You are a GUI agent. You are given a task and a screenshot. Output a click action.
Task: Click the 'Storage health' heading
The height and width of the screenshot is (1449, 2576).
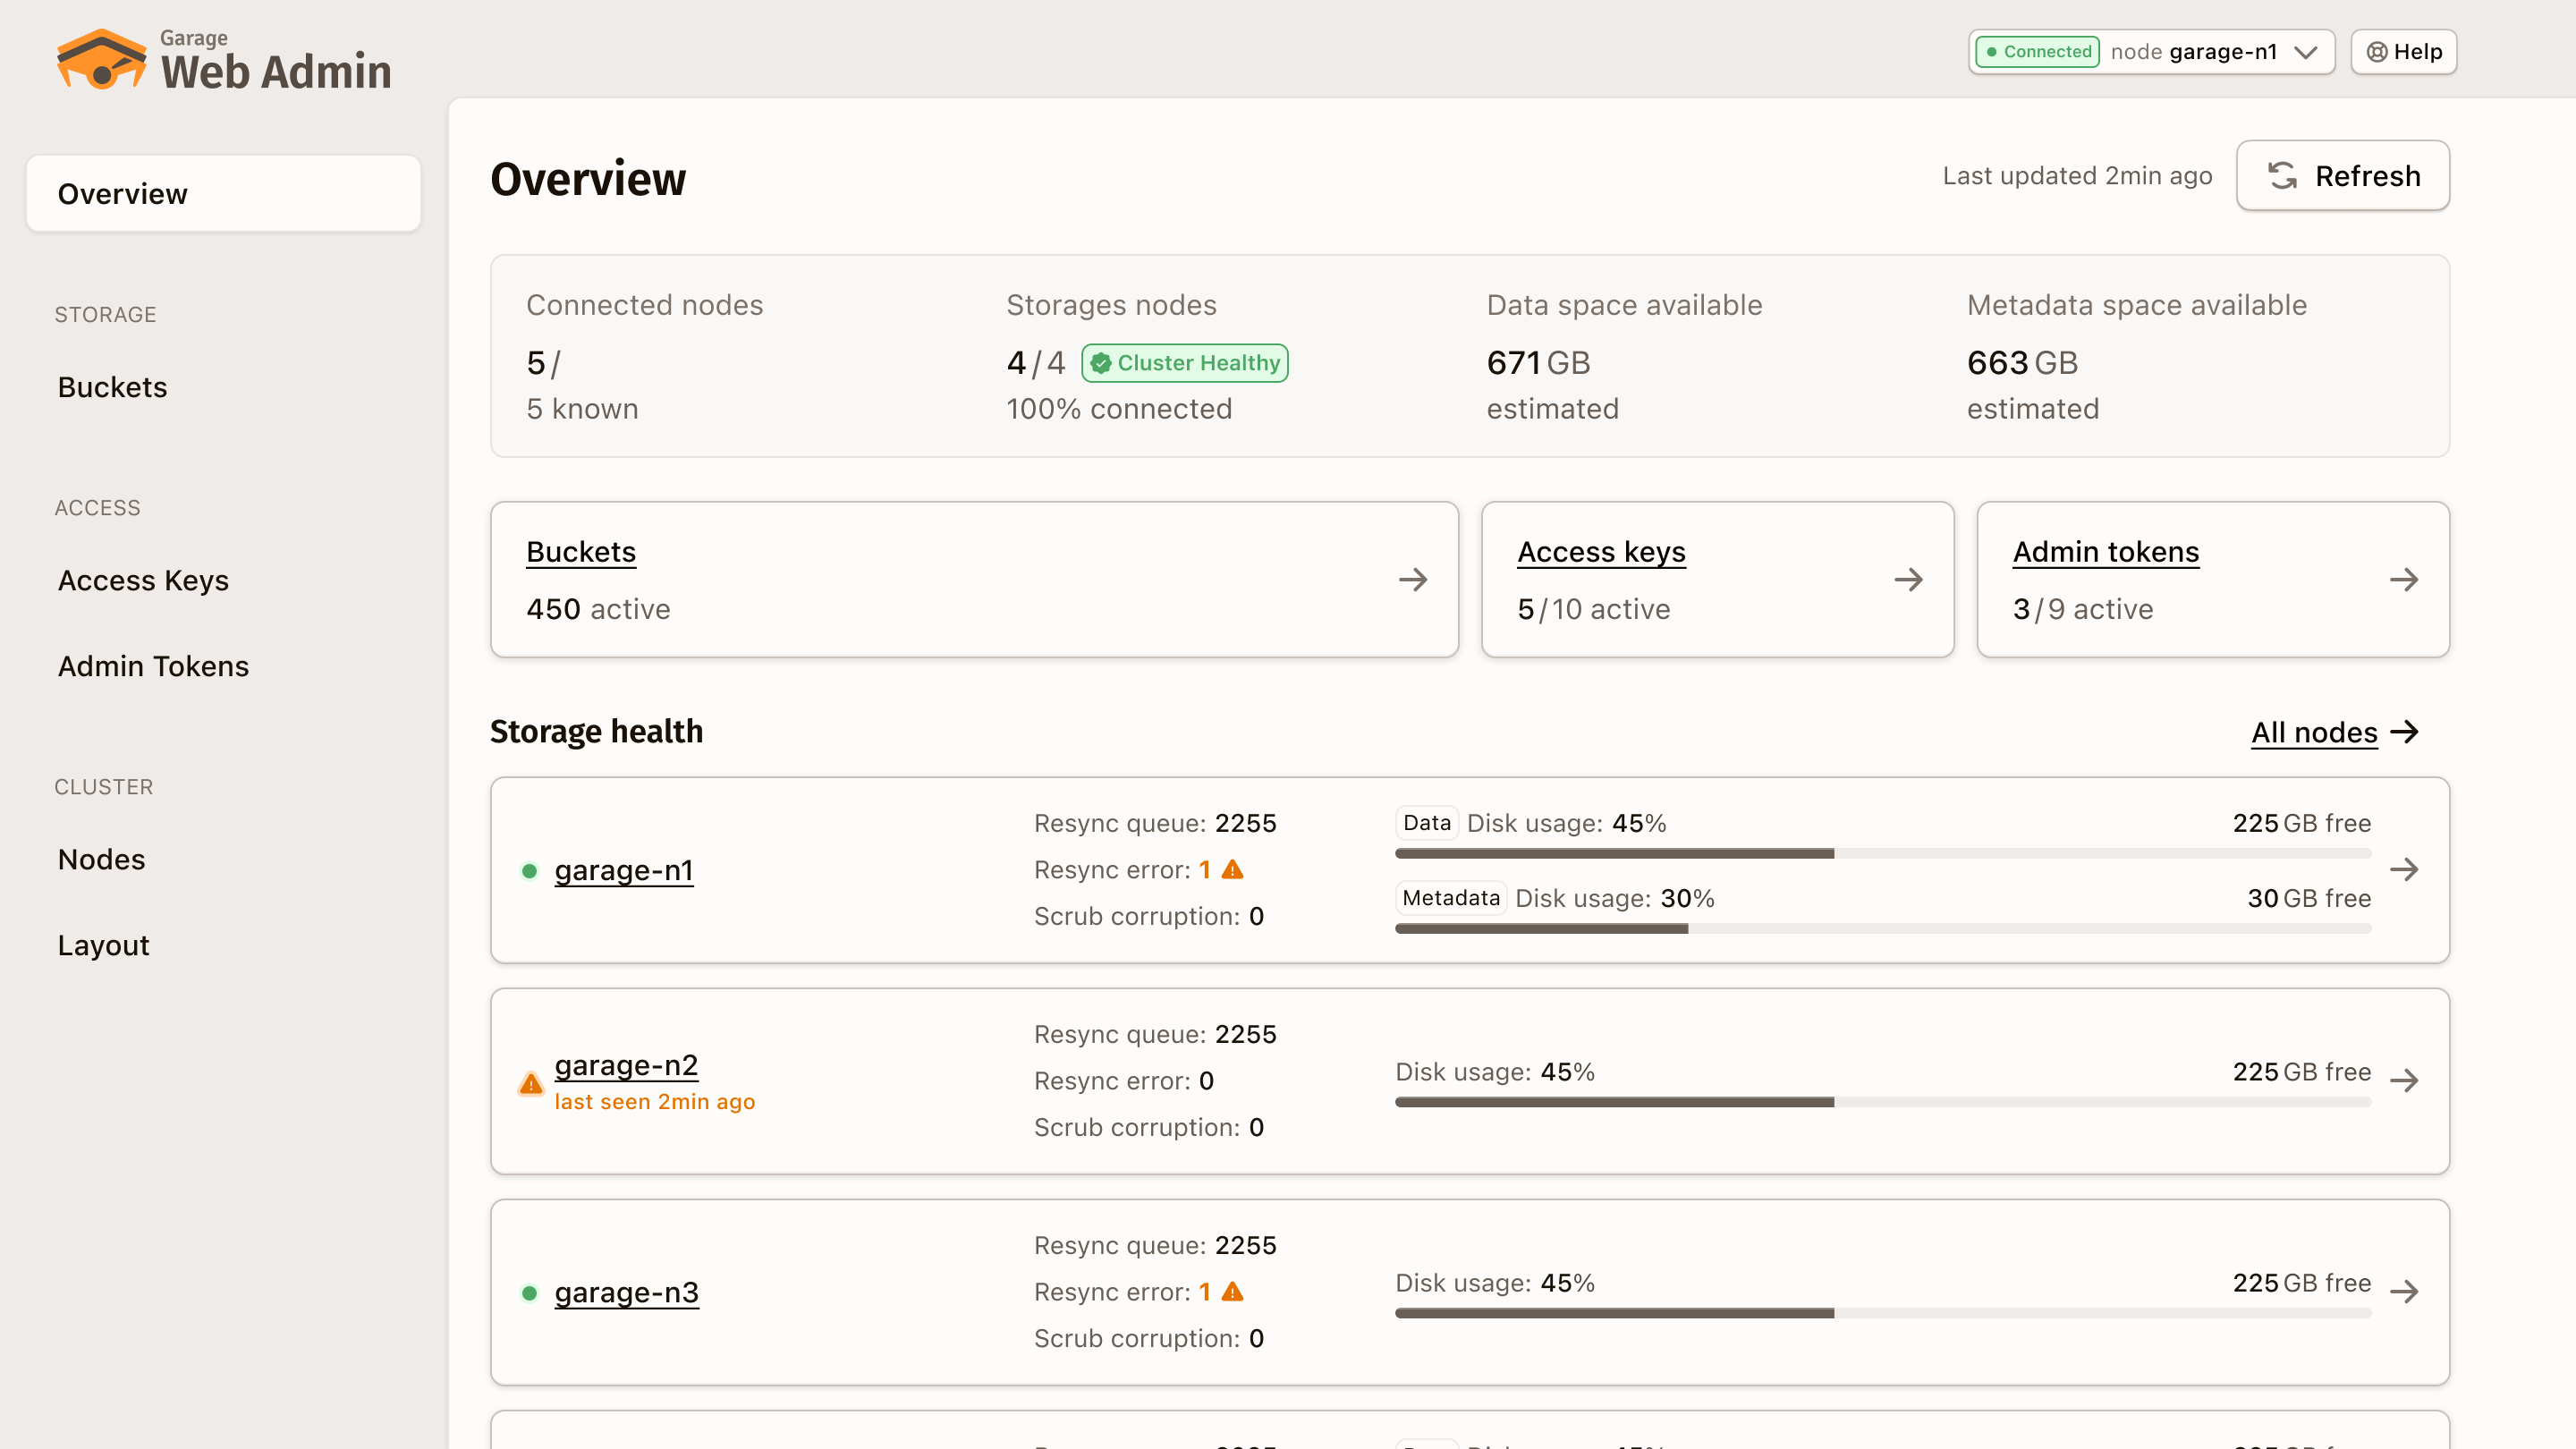[x=596, y=732]
